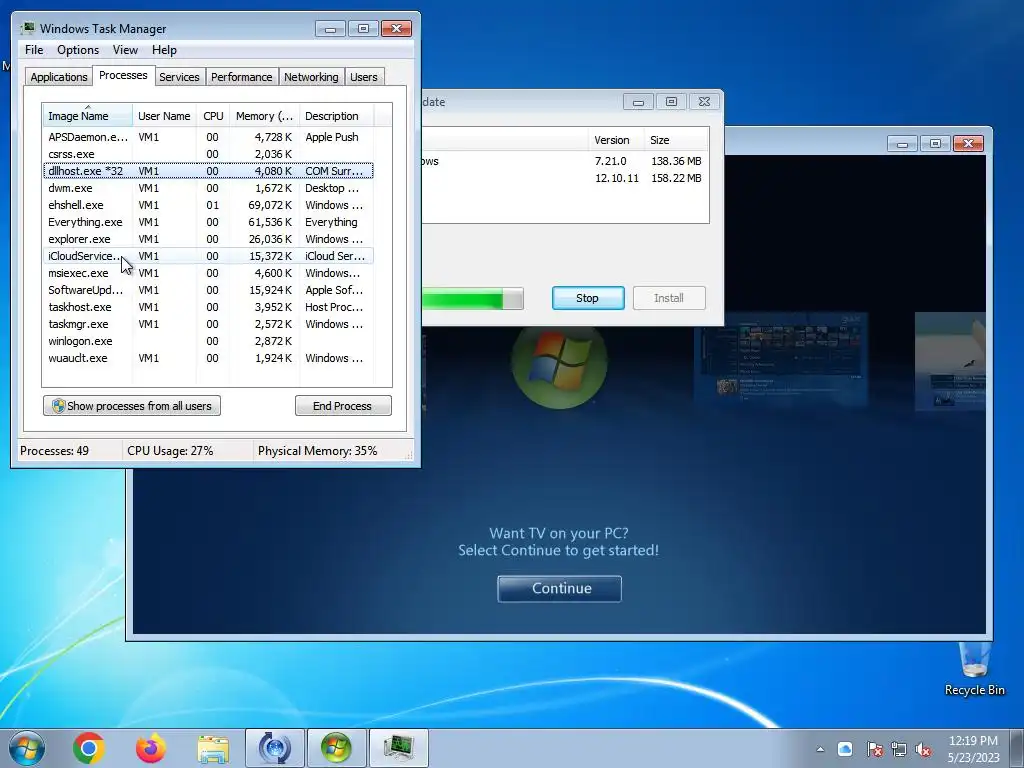Screen dimensions: 1024x768
Task: Click the Processes: 49 status entry
Action: pos(55,451)
